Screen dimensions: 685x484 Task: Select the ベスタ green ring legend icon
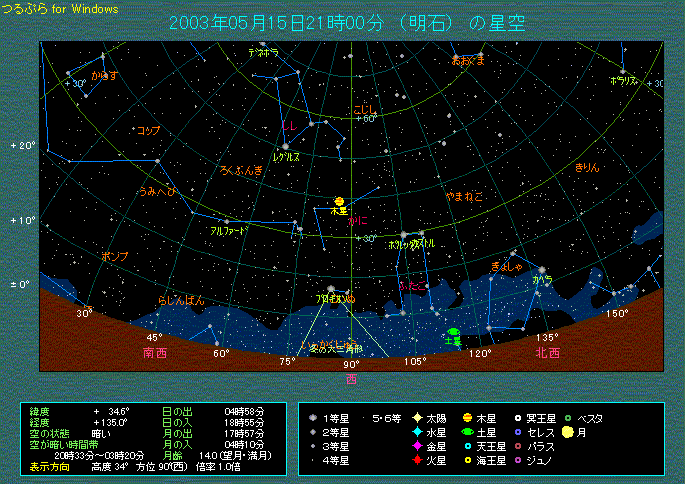click(568, 418)
